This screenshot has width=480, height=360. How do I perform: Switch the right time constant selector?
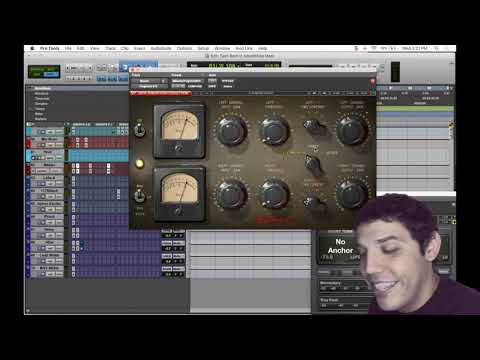coord(314,202)
